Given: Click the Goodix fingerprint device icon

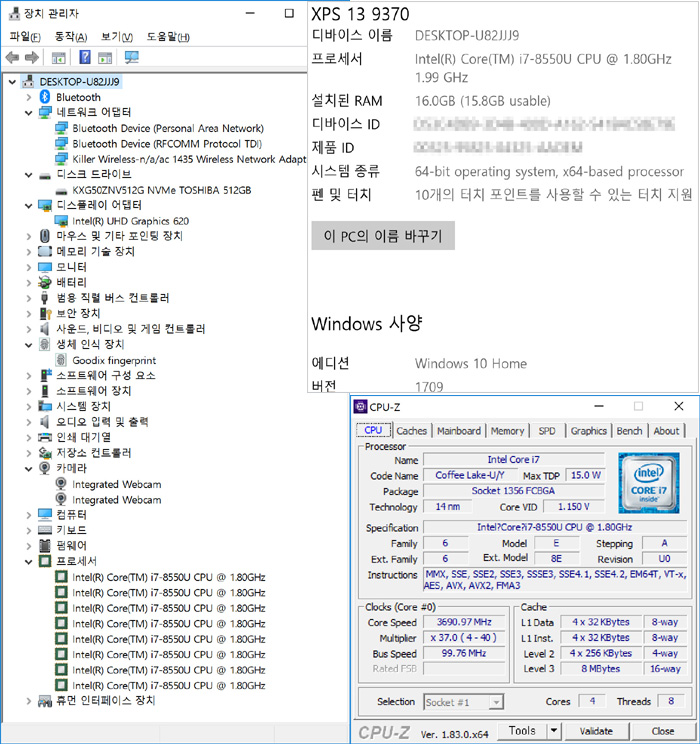Looking at the screenshot, I should [61, 360].
